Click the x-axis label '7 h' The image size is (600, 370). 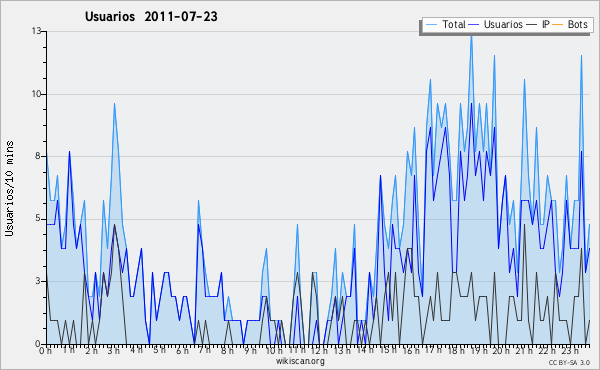click(204, 350)
